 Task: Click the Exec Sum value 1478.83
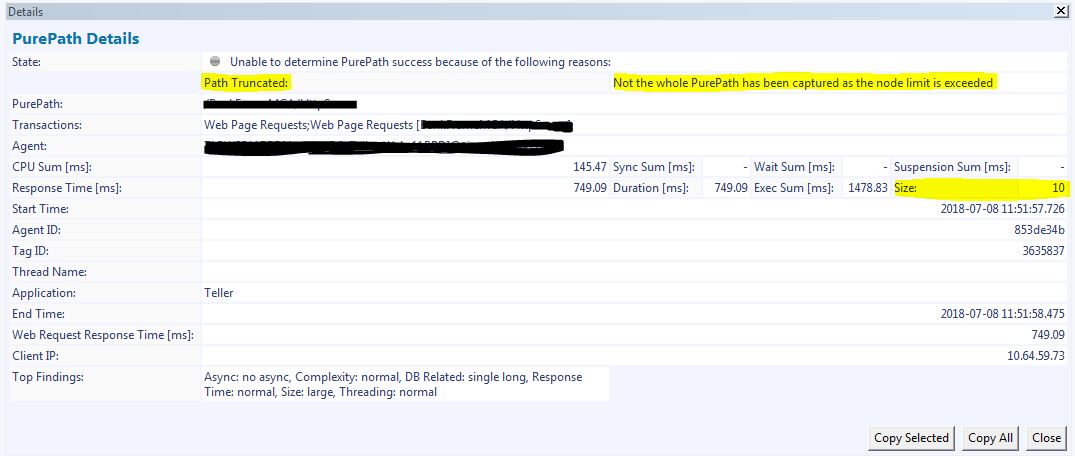pos(867,188)
